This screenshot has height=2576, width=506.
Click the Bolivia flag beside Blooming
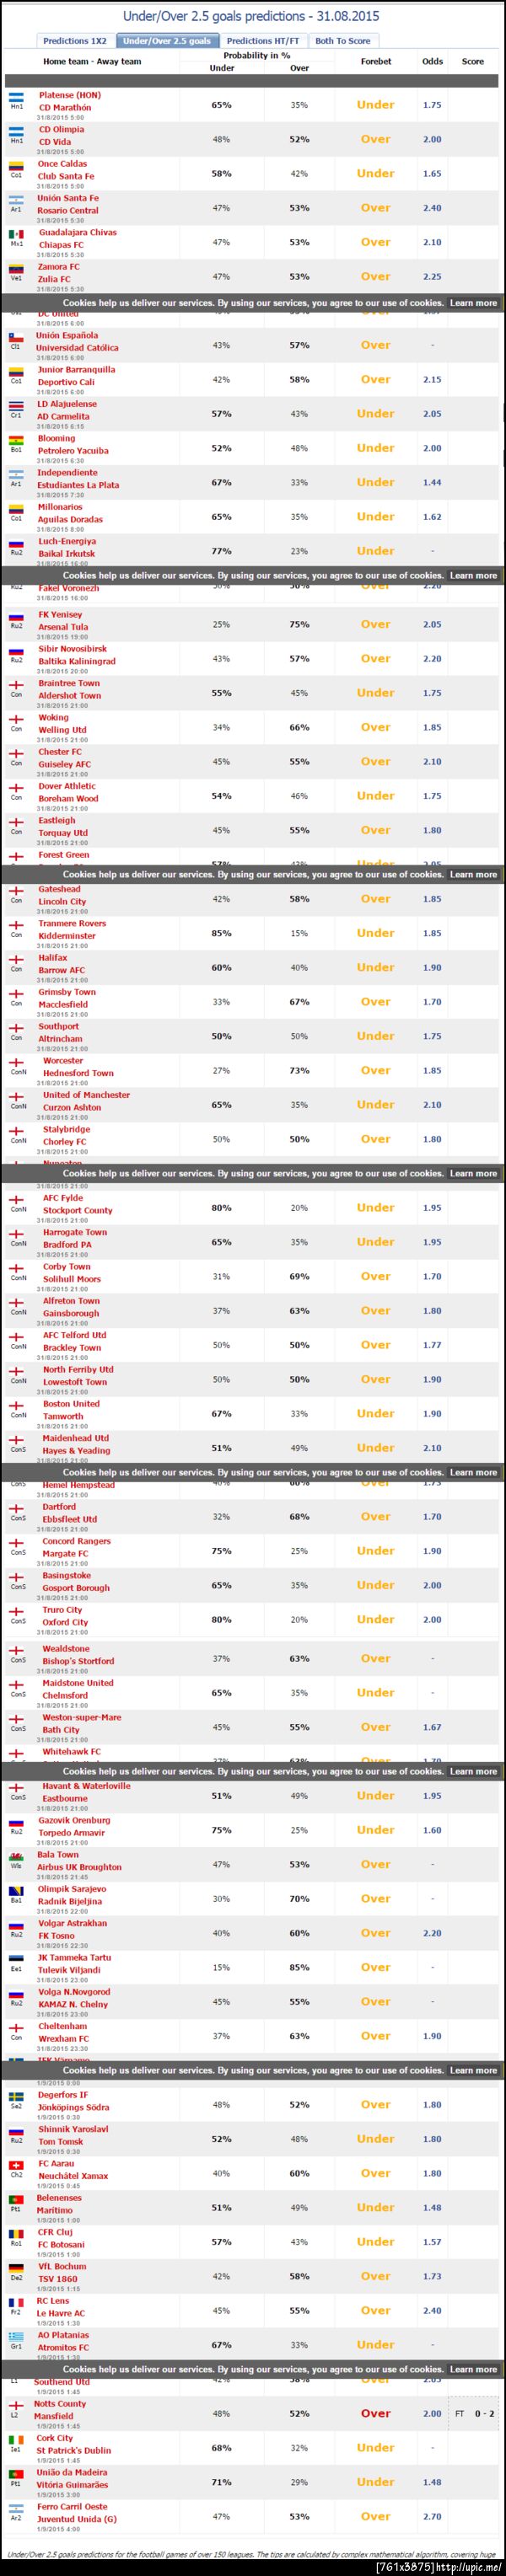pyautogui.click(x=16, y=441)
